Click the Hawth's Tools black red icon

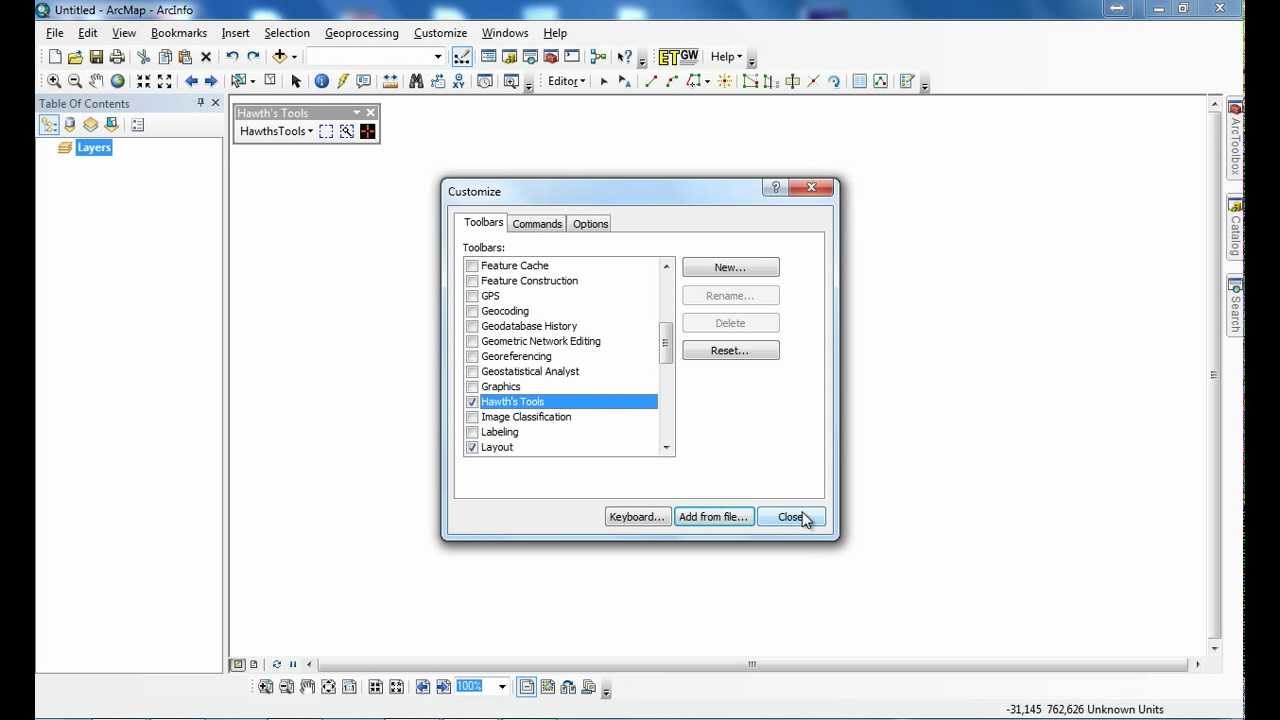tap(368, 131)
